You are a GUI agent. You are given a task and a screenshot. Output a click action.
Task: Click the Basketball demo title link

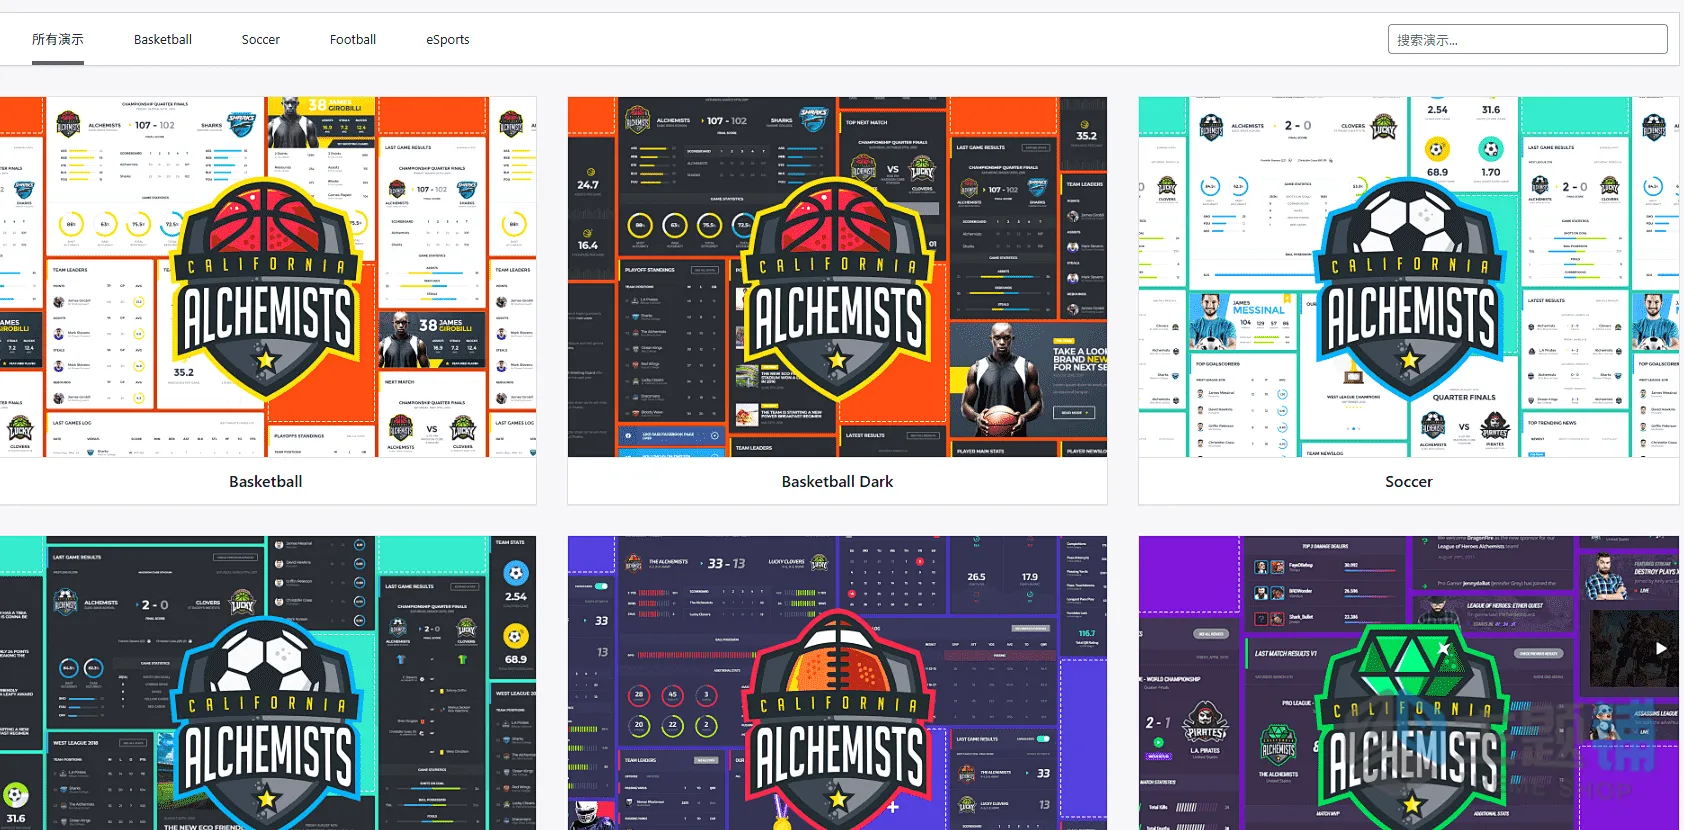(266, 482)
